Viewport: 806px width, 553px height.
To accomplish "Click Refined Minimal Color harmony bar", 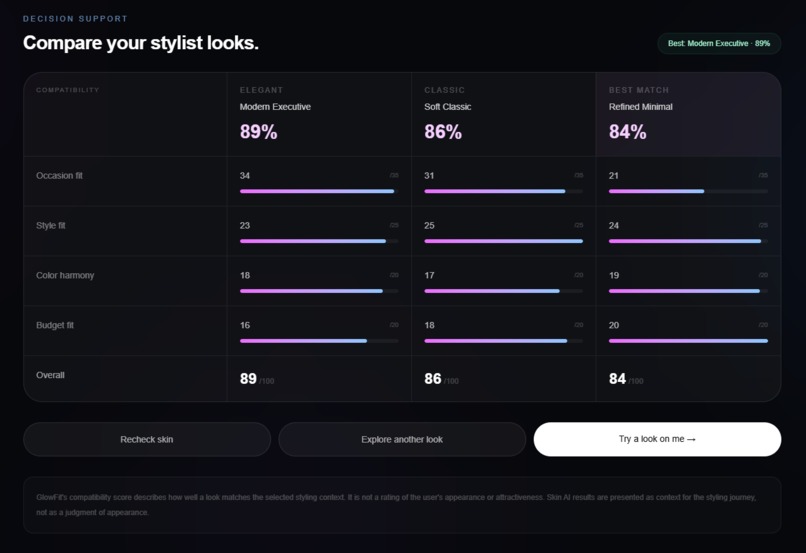I will point(688,291).
